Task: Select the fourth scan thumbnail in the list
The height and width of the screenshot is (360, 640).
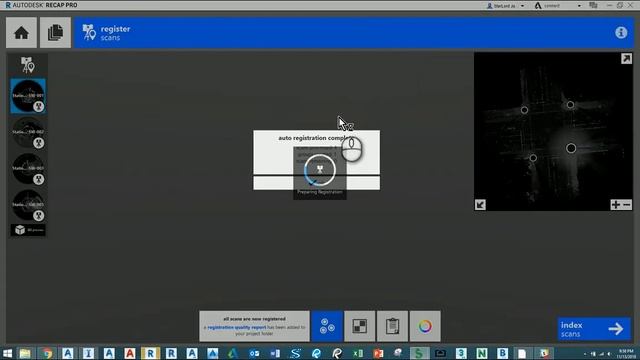Action: coord(28,205)
